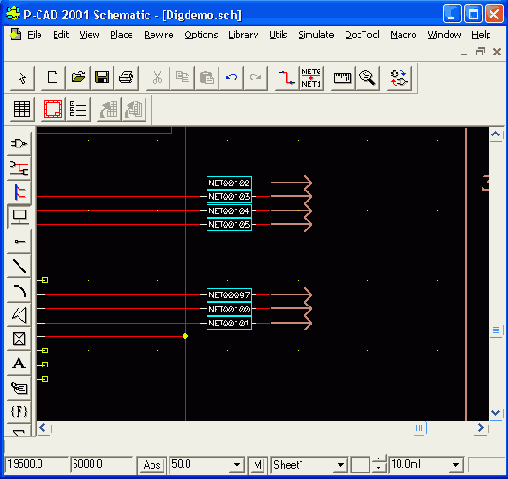Open the Edit menu

coord(61,35)
